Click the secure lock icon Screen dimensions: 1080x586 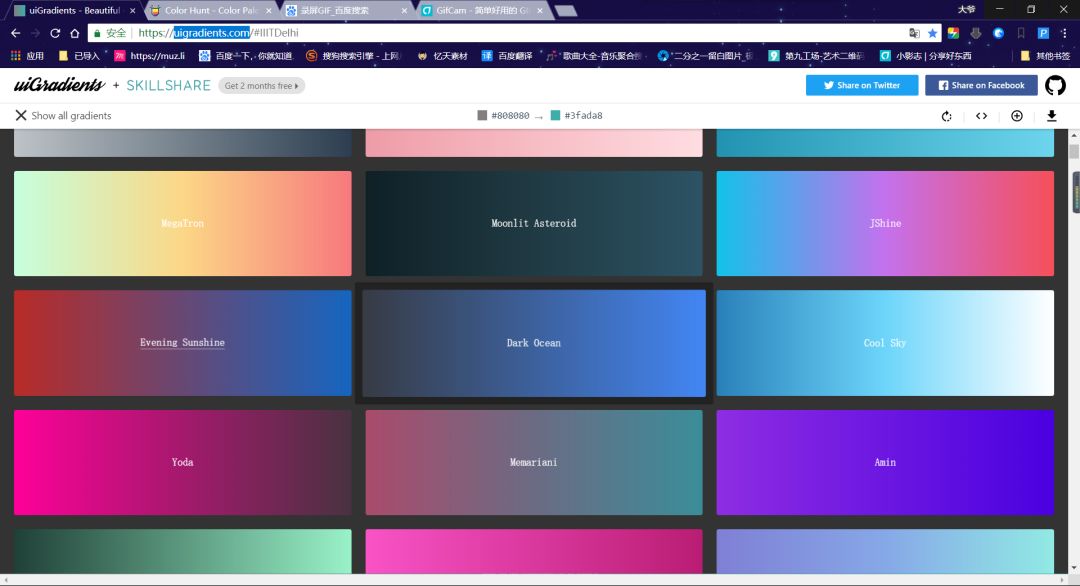click(x=97, y=33)
